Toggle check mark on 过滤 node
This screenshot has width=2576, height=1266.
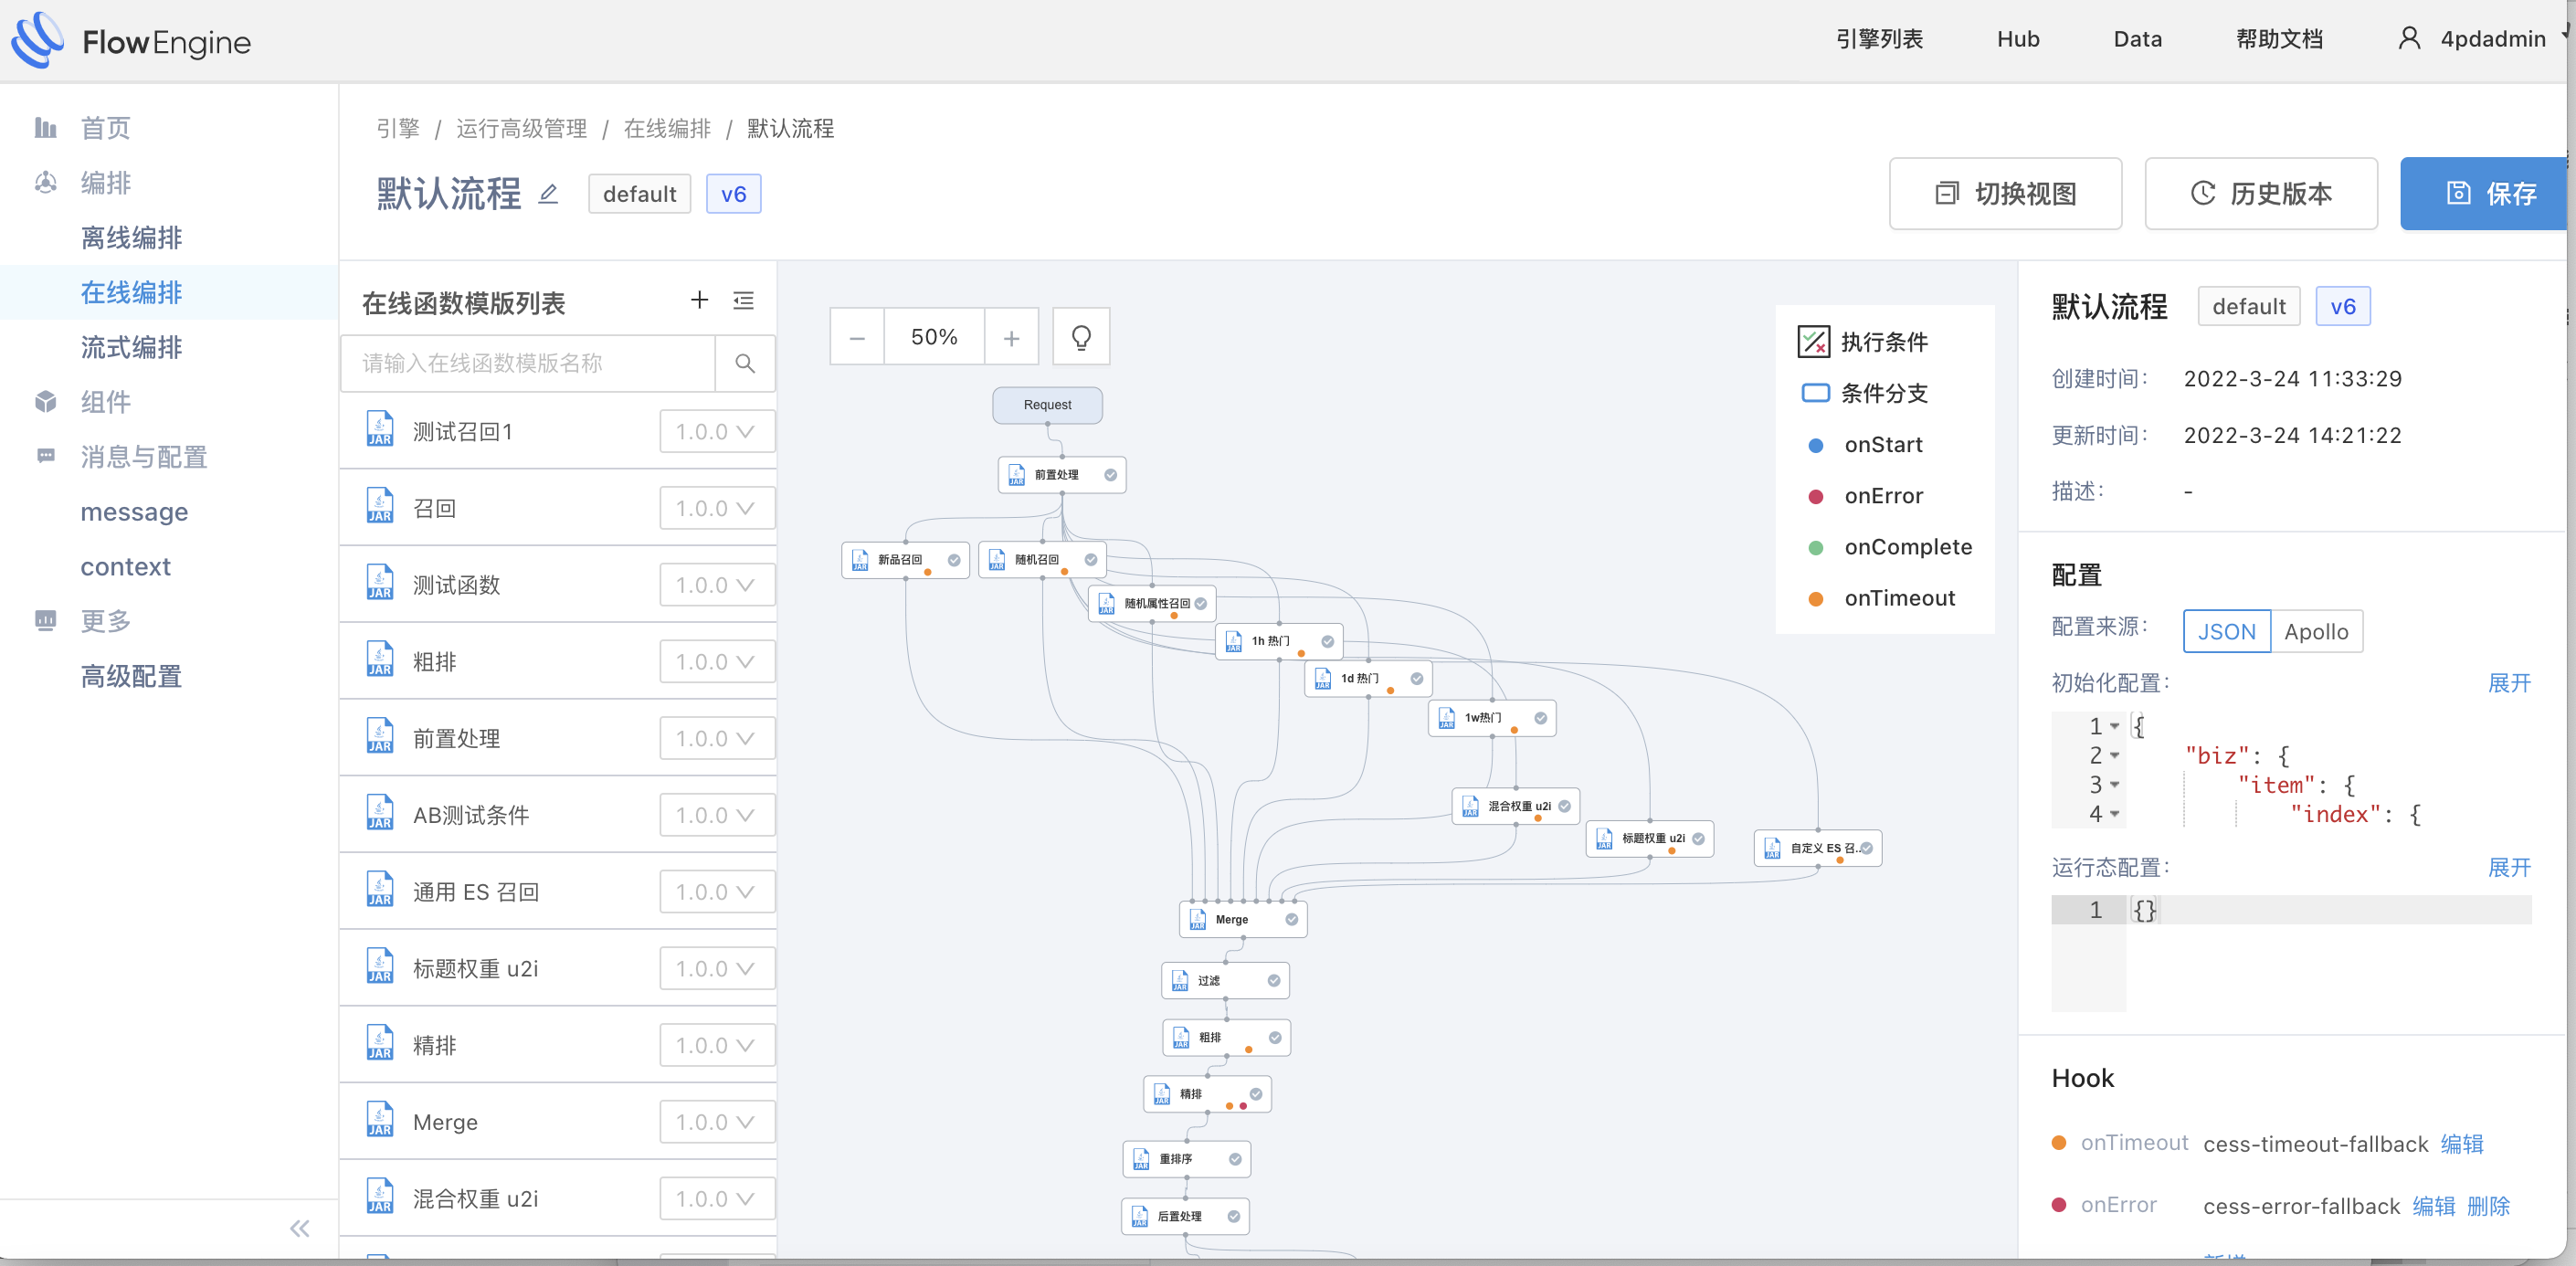(x=1274, y=981)
